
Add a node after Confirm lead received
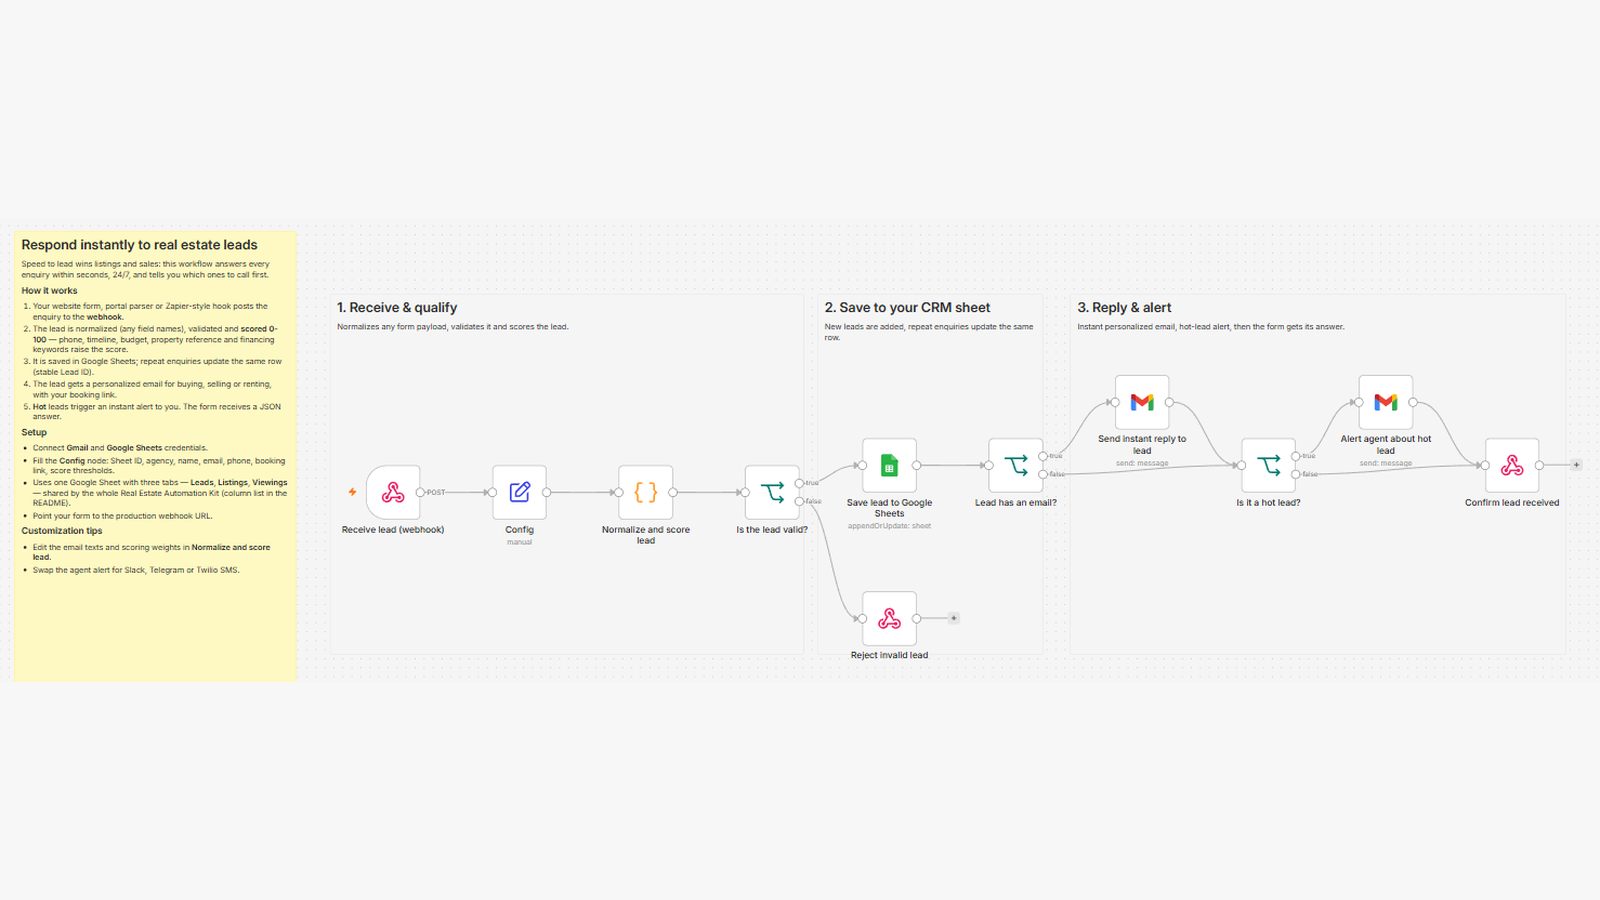click(1576, 465)
